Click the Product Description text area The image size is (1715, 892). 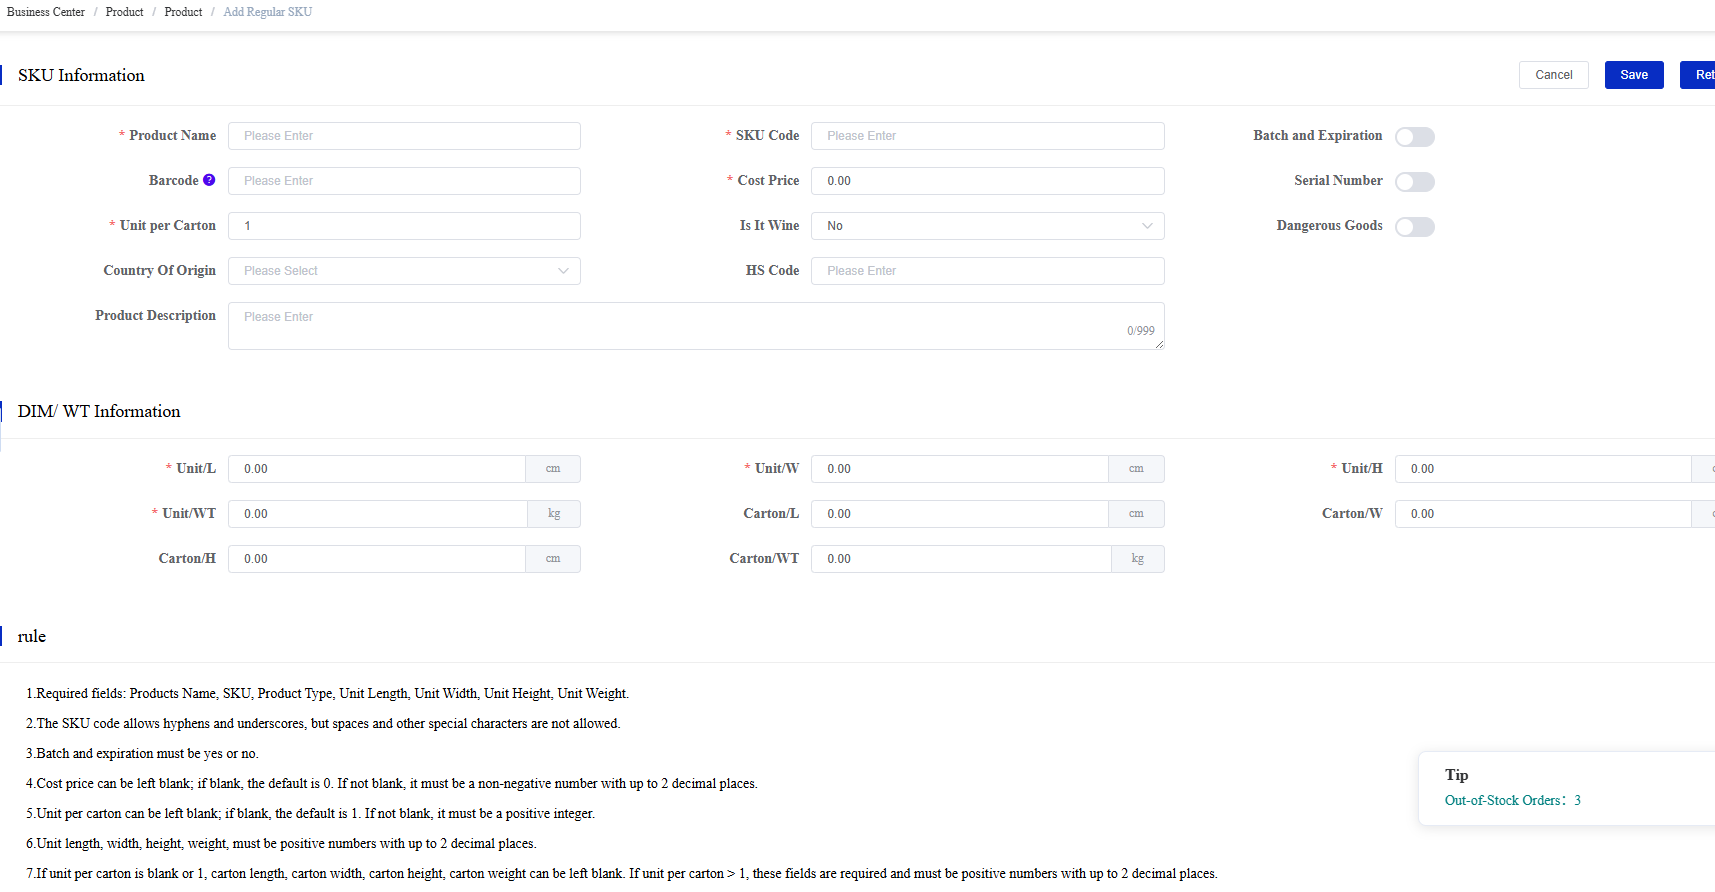696,326
